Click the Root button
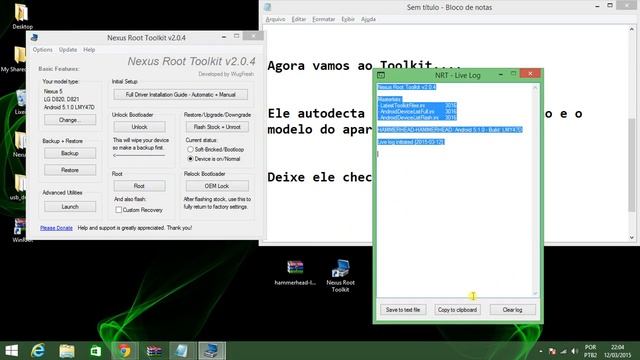 [139, 186]
